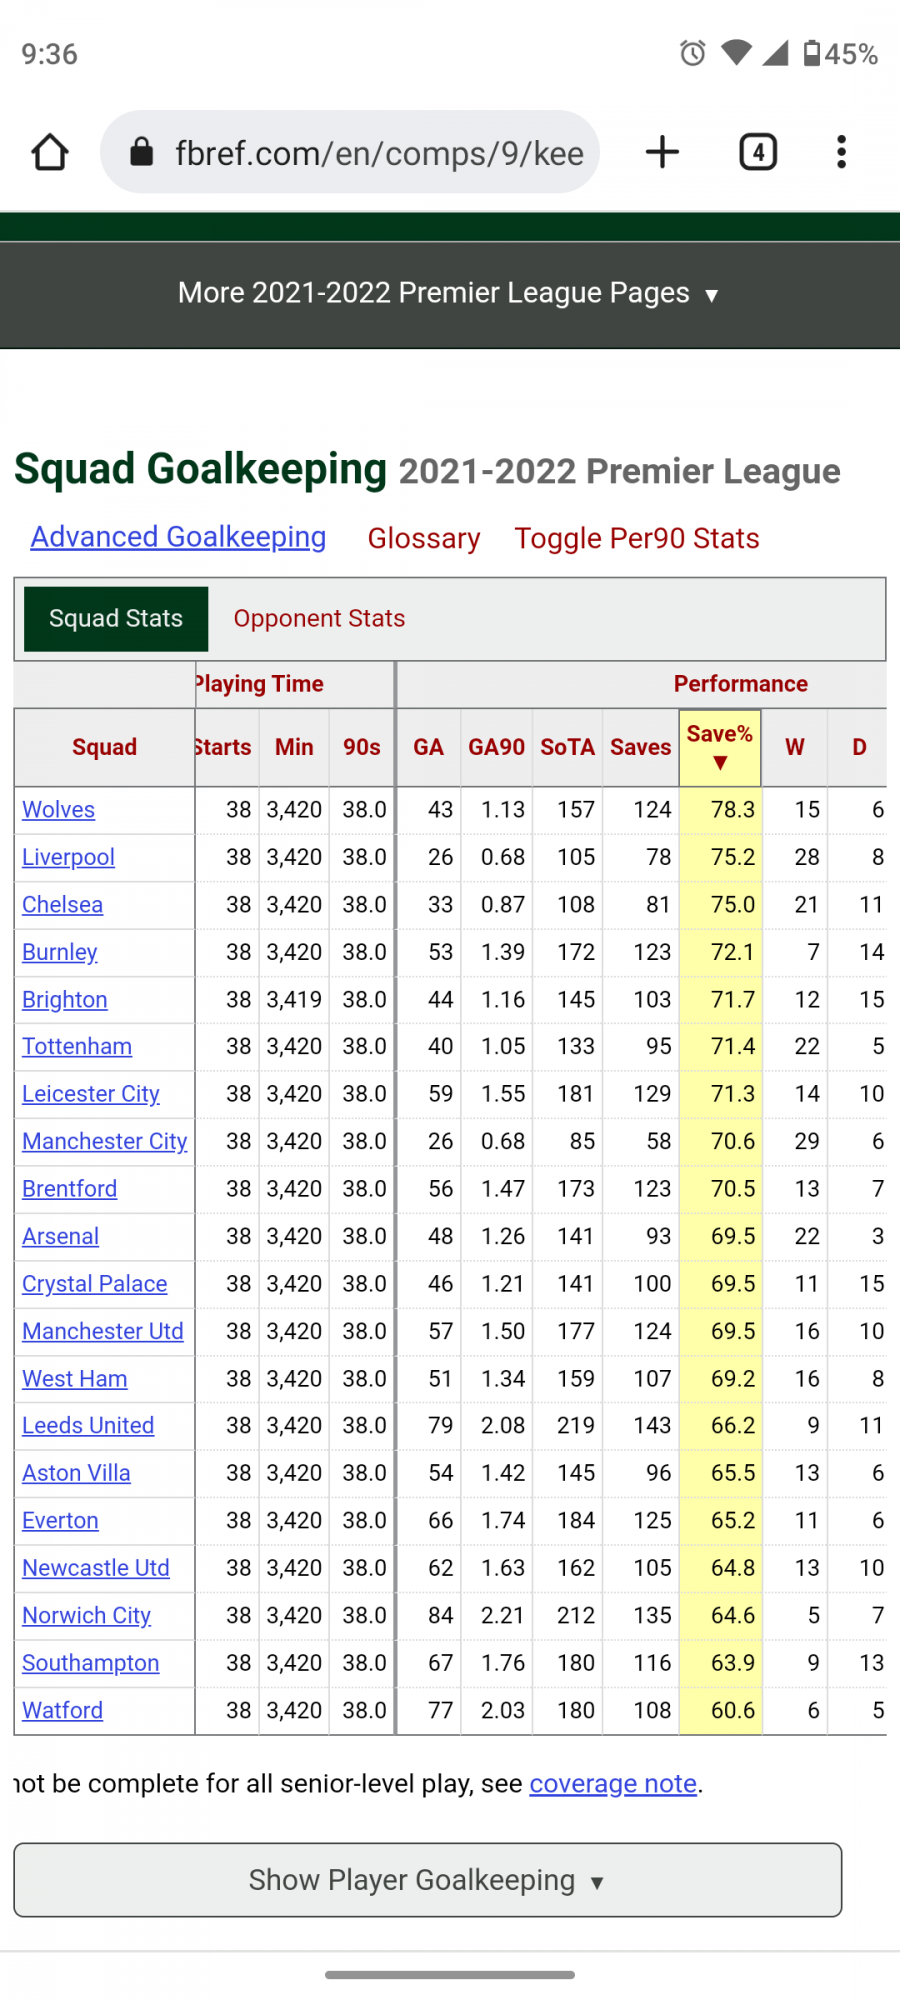900x2000 pixels.
Task: Sort table by GA90 column header
Action: point(496,747)
